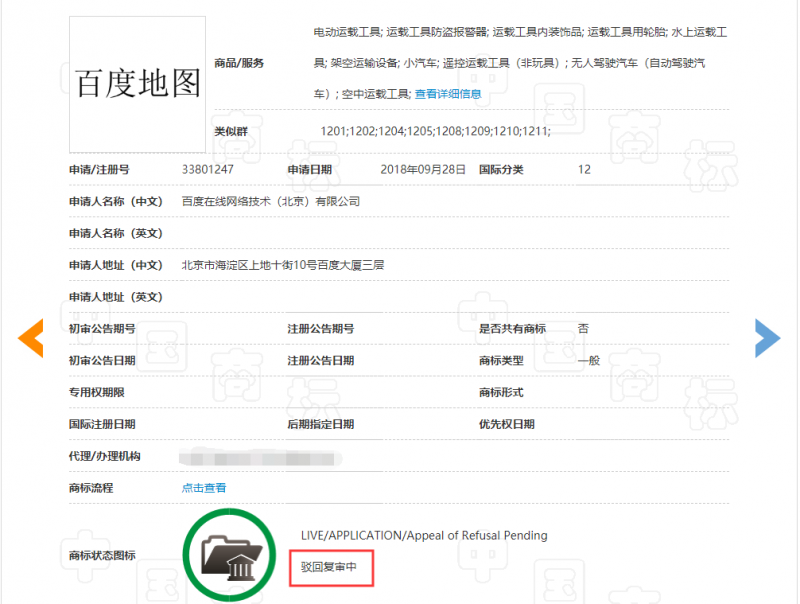Screen dimensions: 800x604
Task: Select goods text starting 电动运载工具
Action: (x=520, y=63)
